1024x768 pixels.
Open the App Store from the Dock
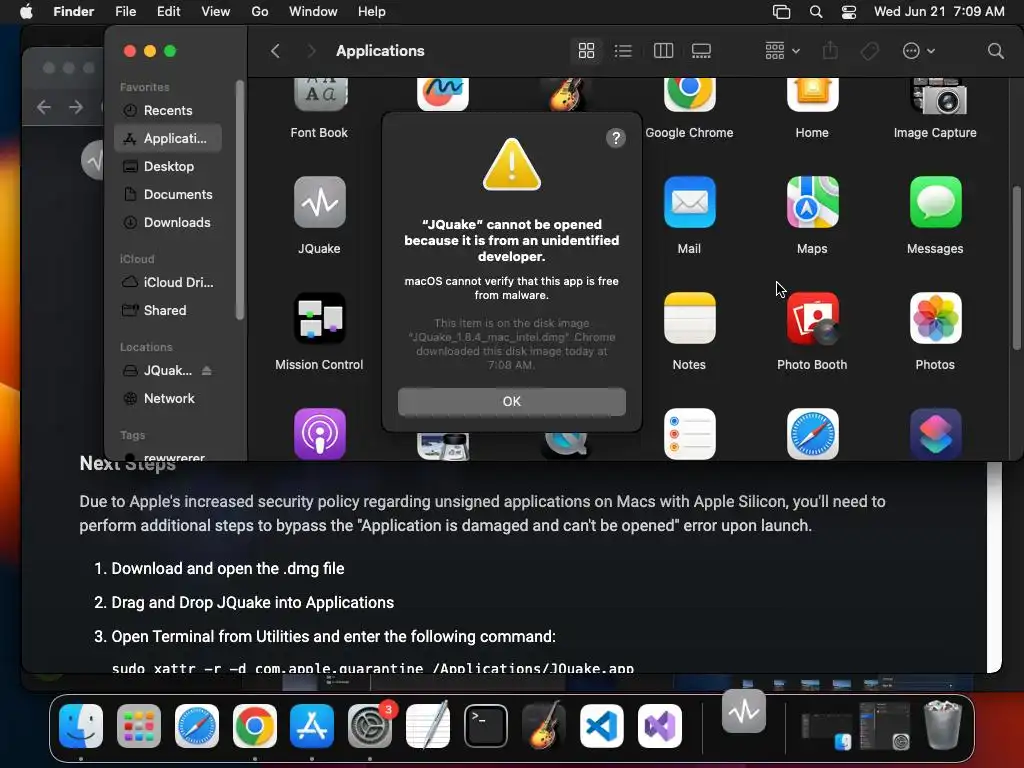coord(312,726)
